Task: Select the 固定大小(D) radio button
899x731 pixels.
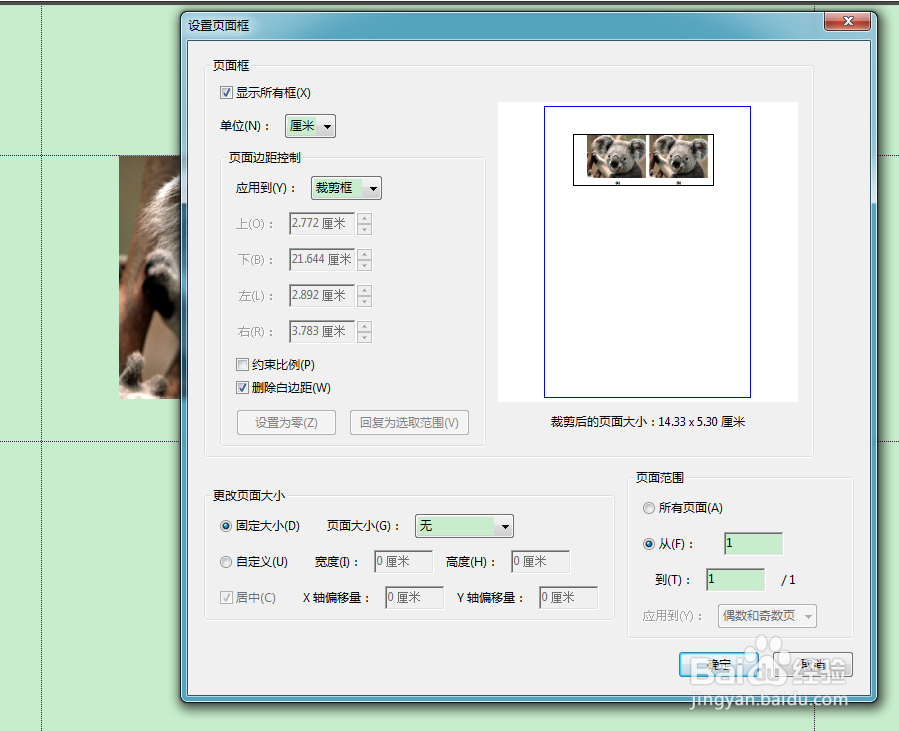Action: (226, 526)
